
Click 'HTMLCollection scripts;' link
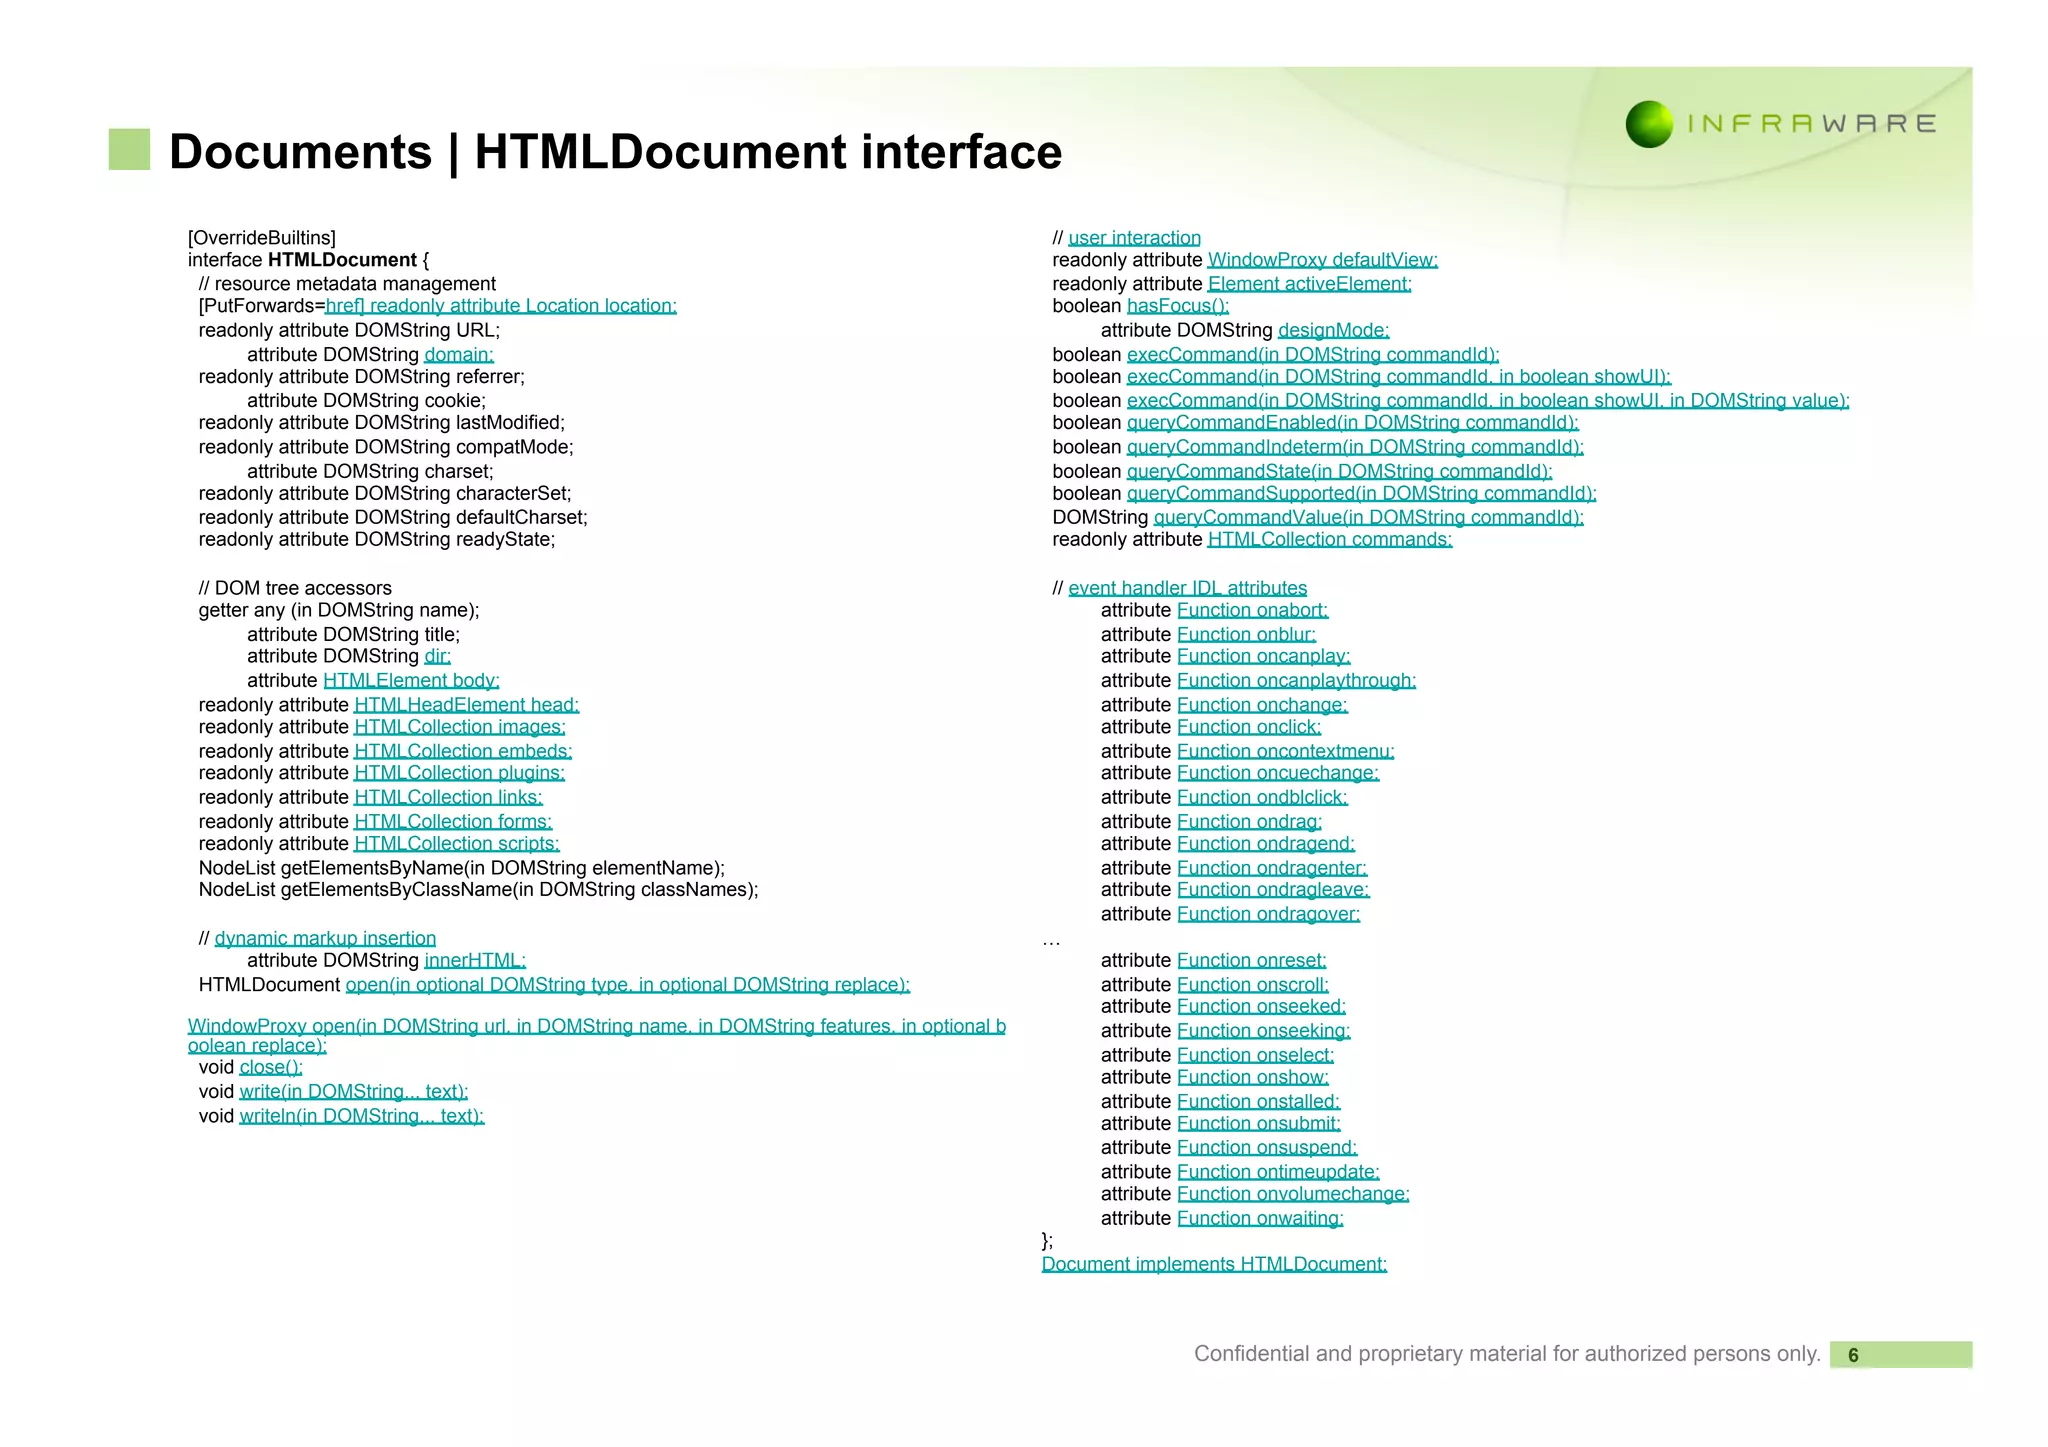(457, 844)
